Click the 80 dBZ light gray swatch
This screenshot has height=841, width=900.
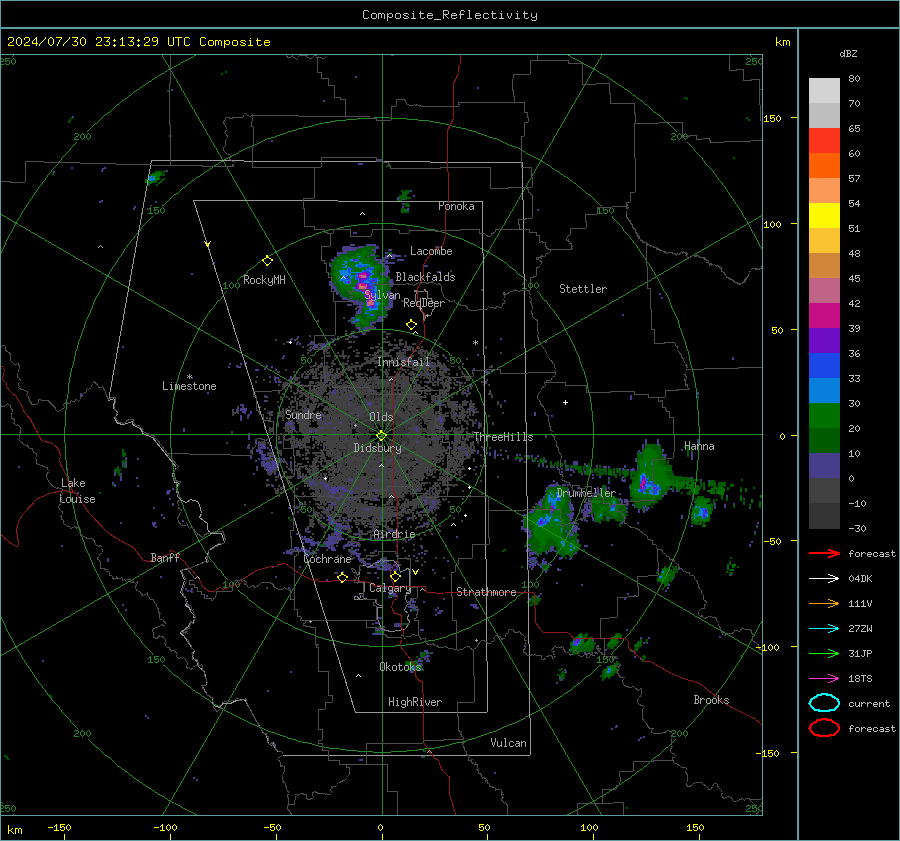[x=824, y=90]
